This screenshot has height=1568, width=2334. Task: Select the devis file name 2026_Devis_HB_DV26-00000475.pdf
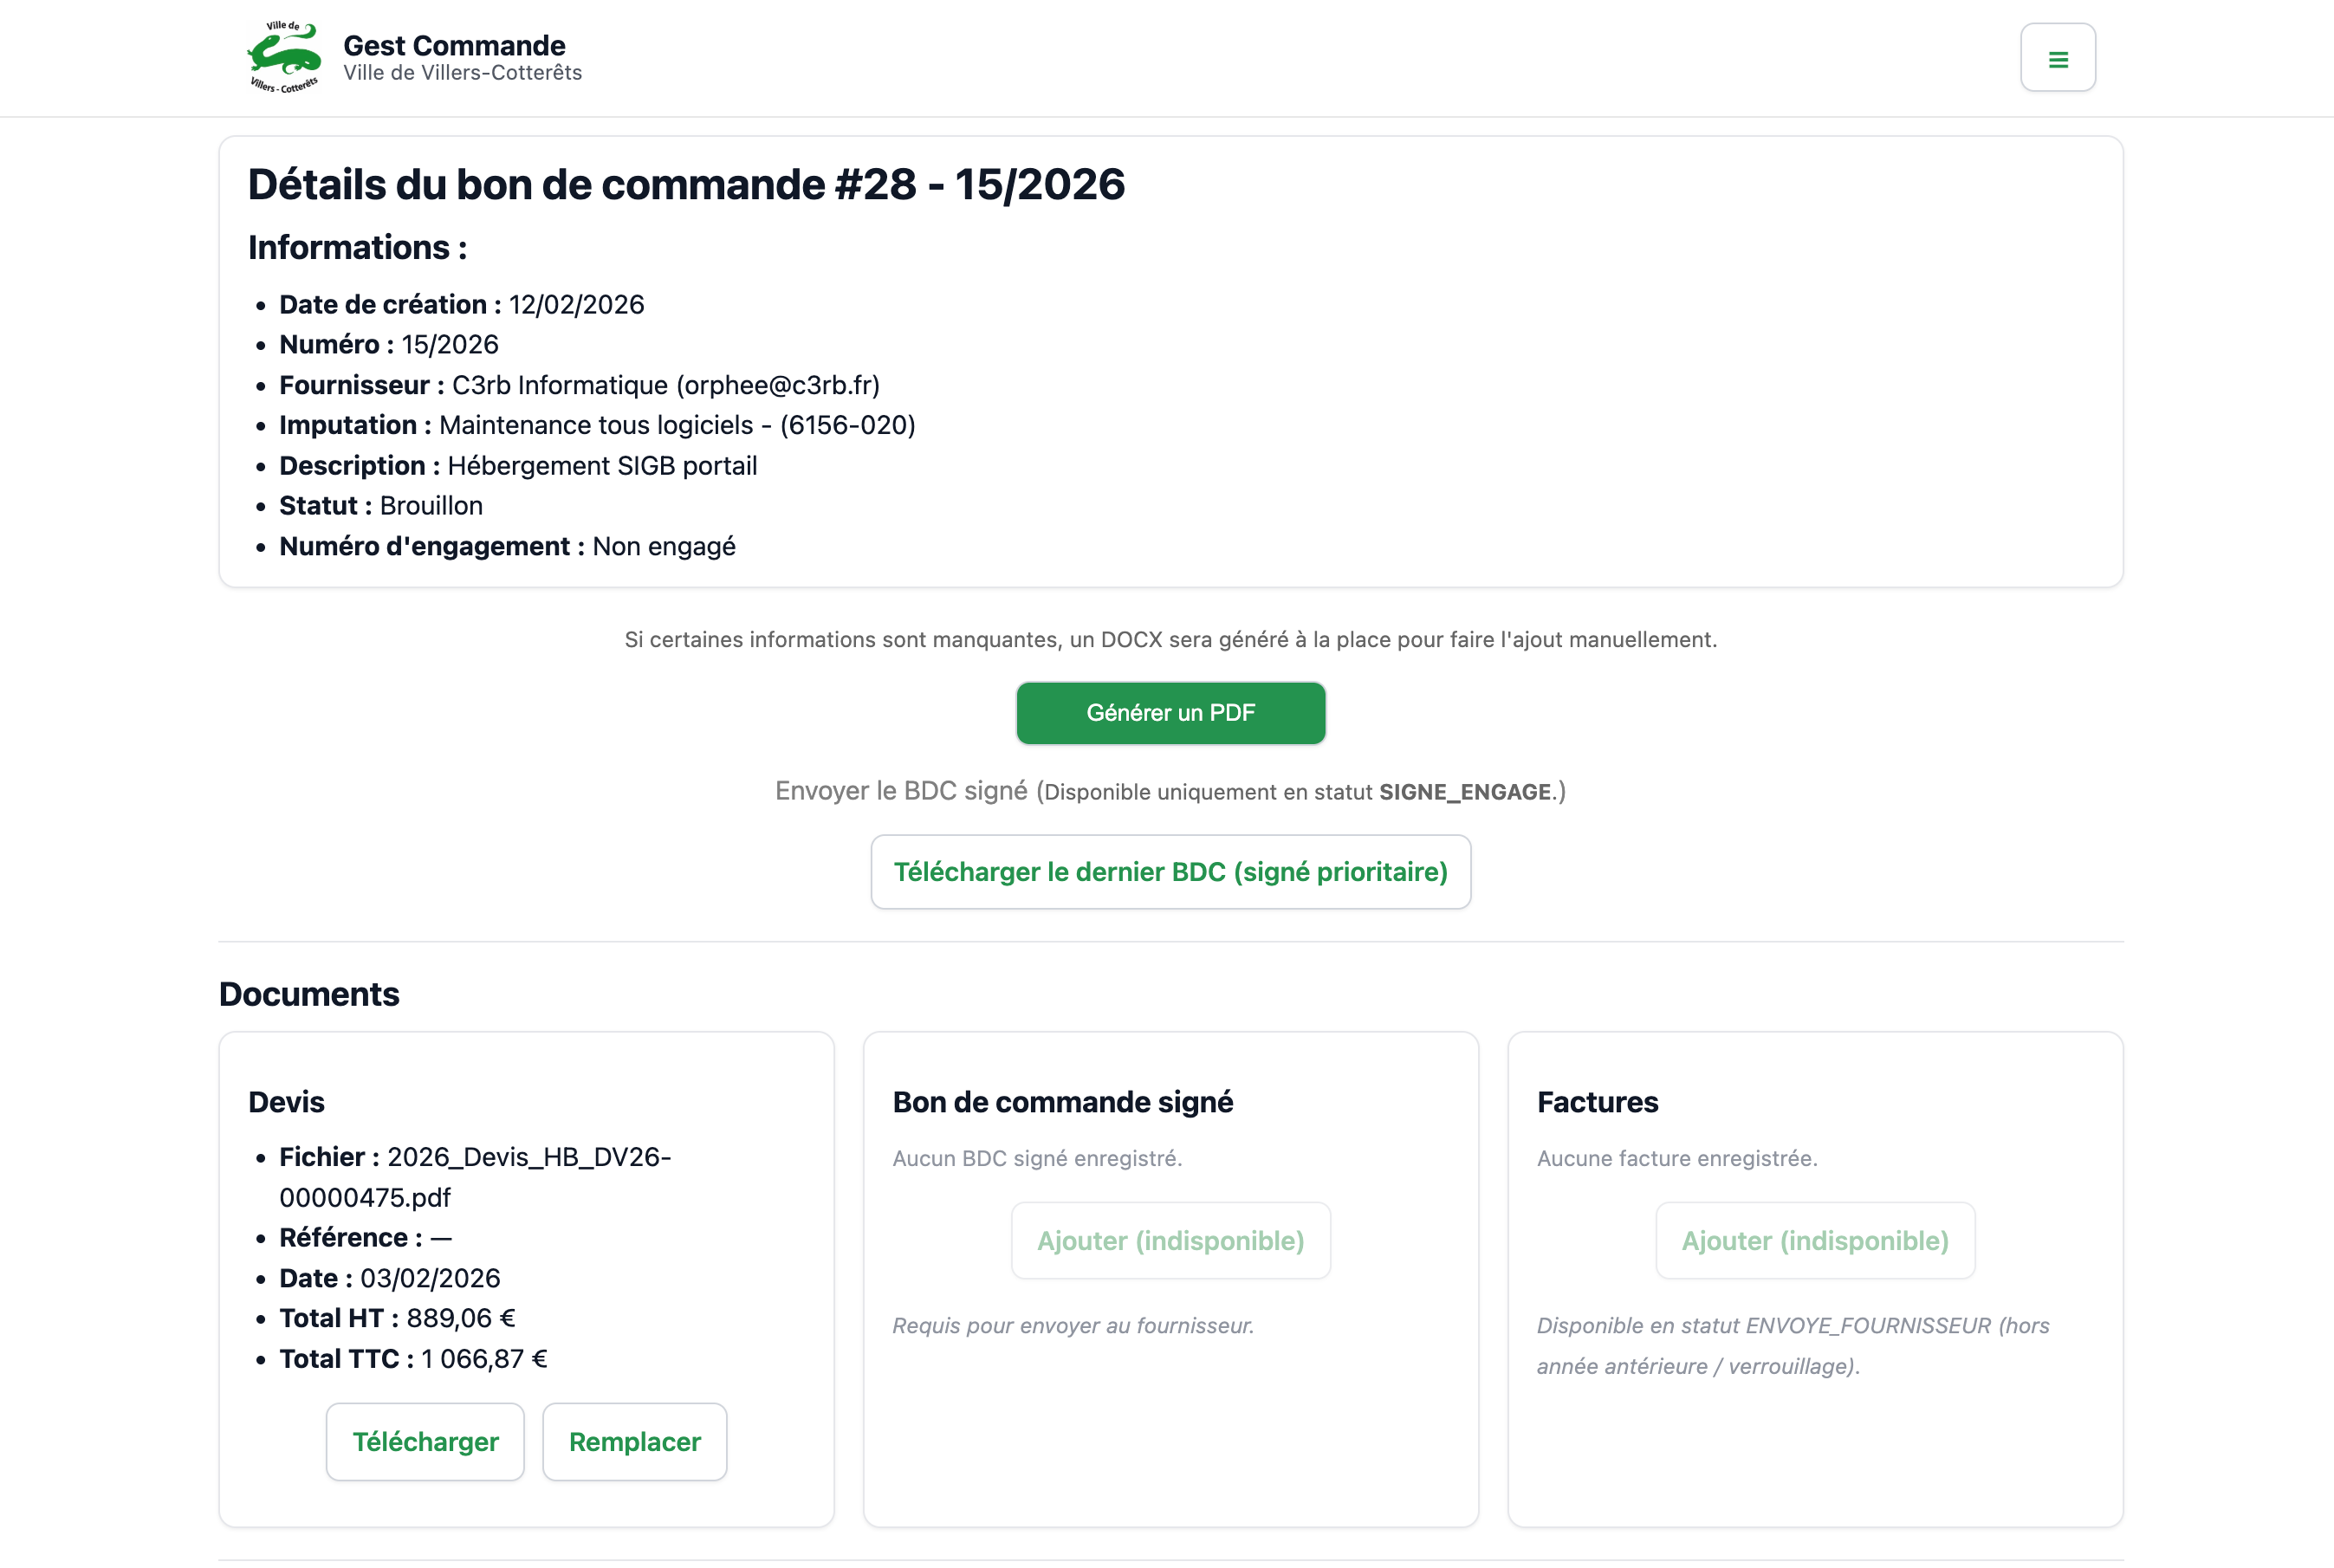point(474,1177)
